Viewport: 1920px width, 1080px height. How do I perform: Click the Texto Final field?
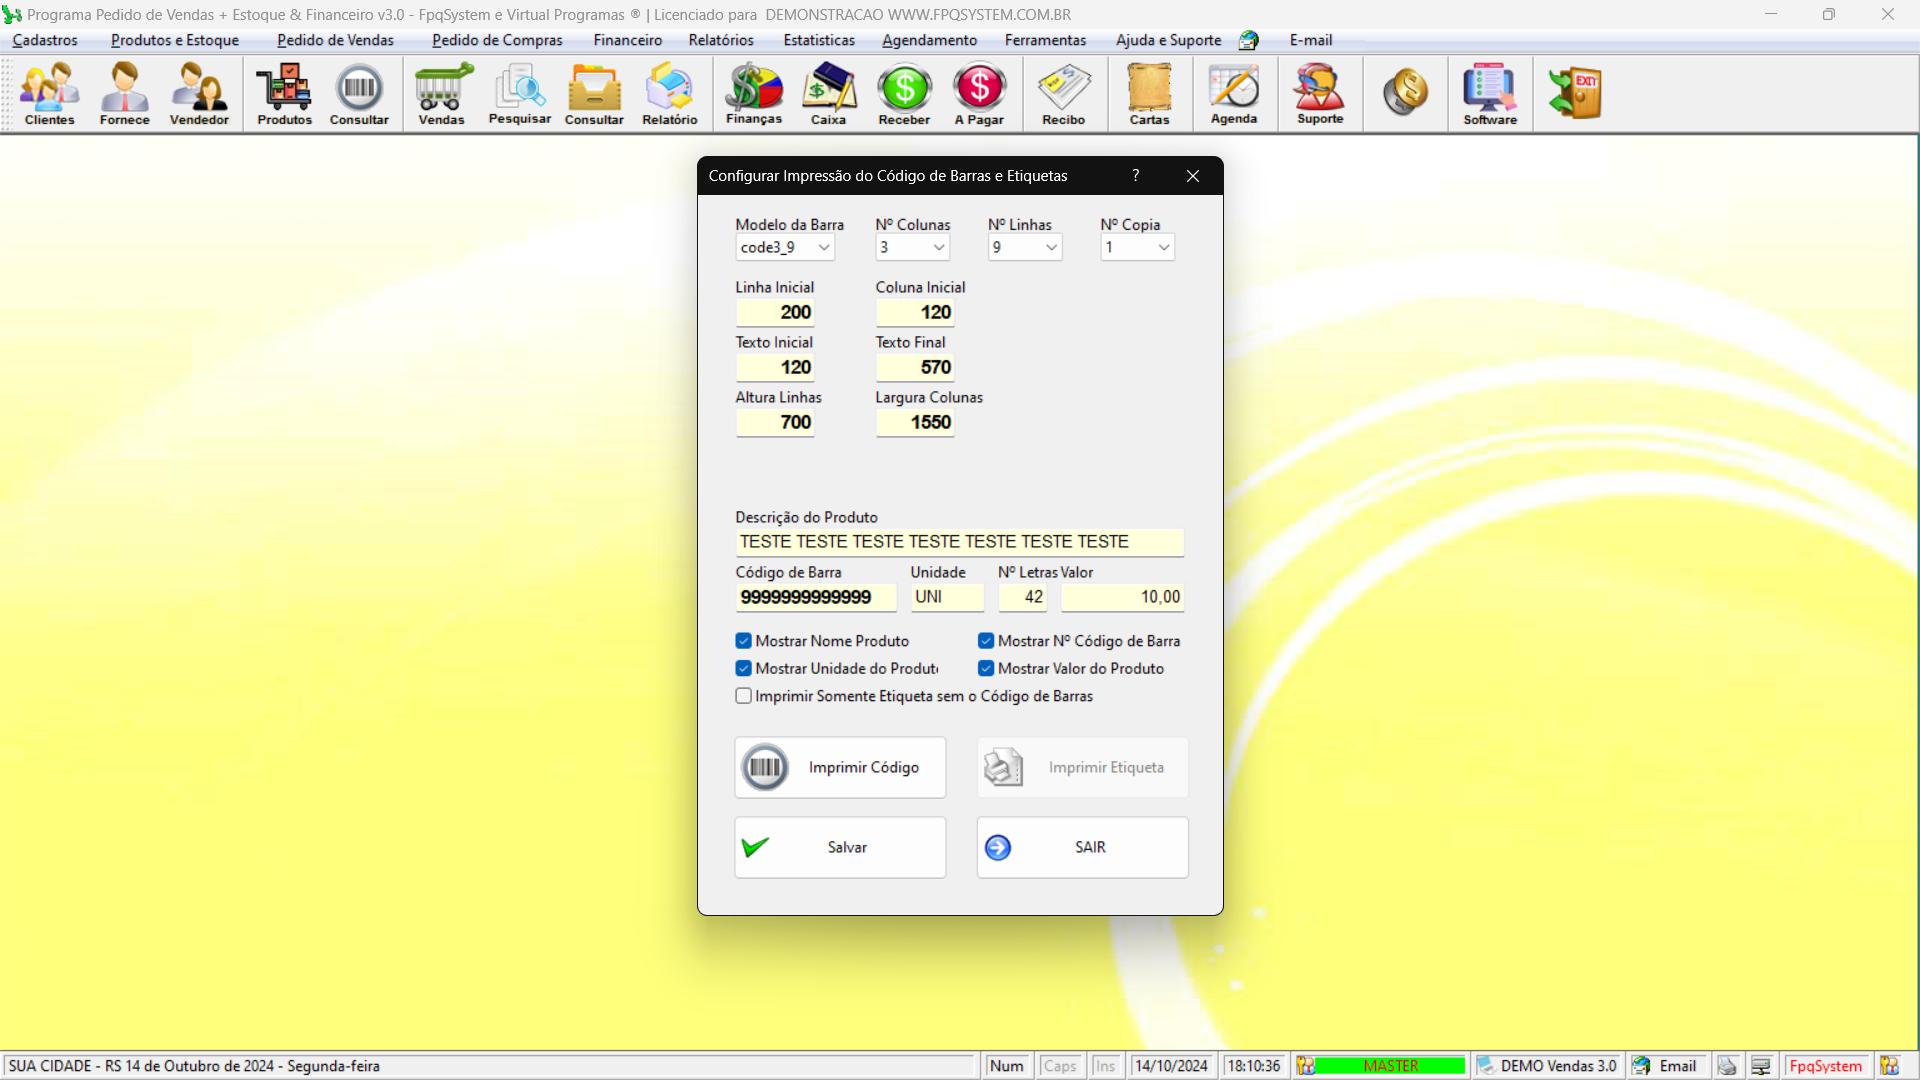click(x=915, y=367)
